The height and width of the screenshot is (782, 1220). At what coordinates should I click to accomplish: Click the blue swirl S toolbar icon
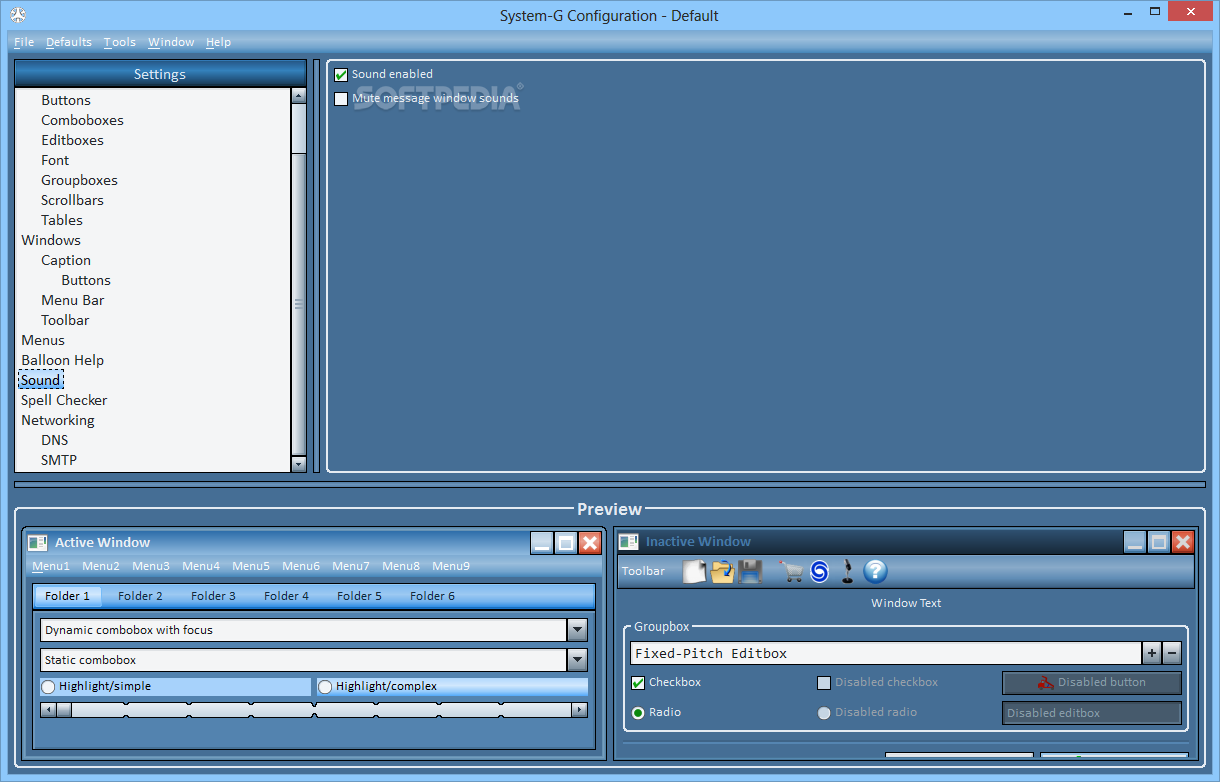click(x=820, y=571)
